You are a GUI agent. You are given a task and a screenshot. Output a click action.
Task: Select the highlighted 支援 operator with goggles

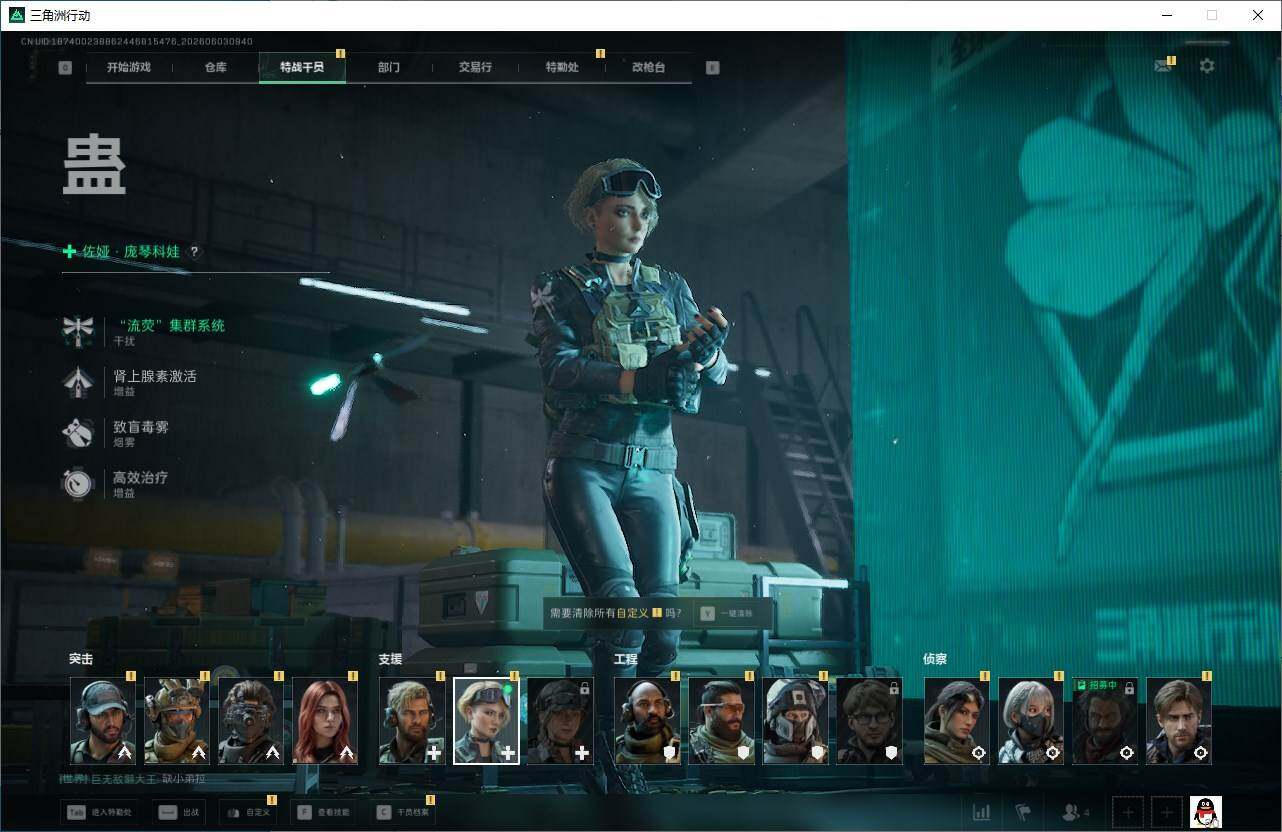coord(487,721)
